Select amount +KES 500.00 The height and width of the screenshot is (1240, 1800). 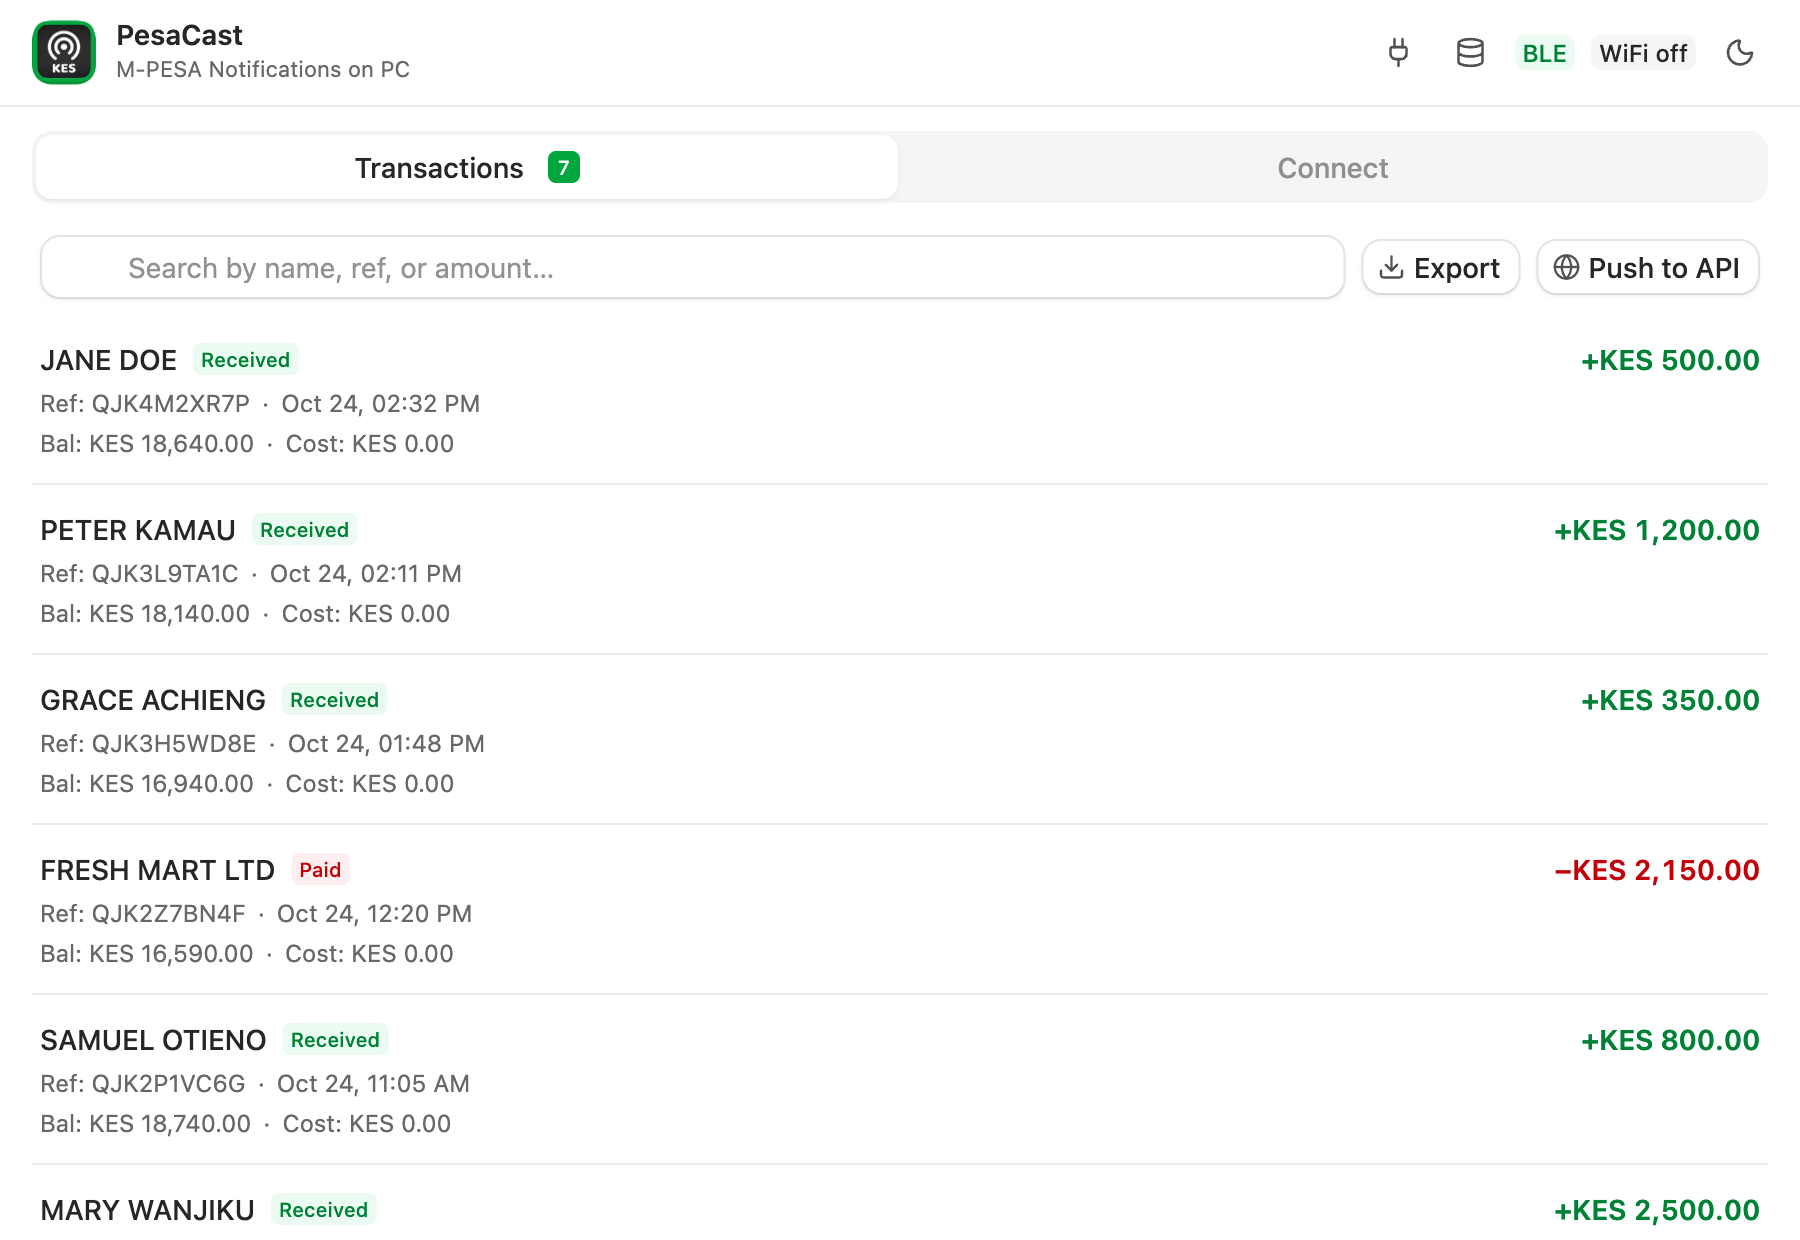point(1669,360)
